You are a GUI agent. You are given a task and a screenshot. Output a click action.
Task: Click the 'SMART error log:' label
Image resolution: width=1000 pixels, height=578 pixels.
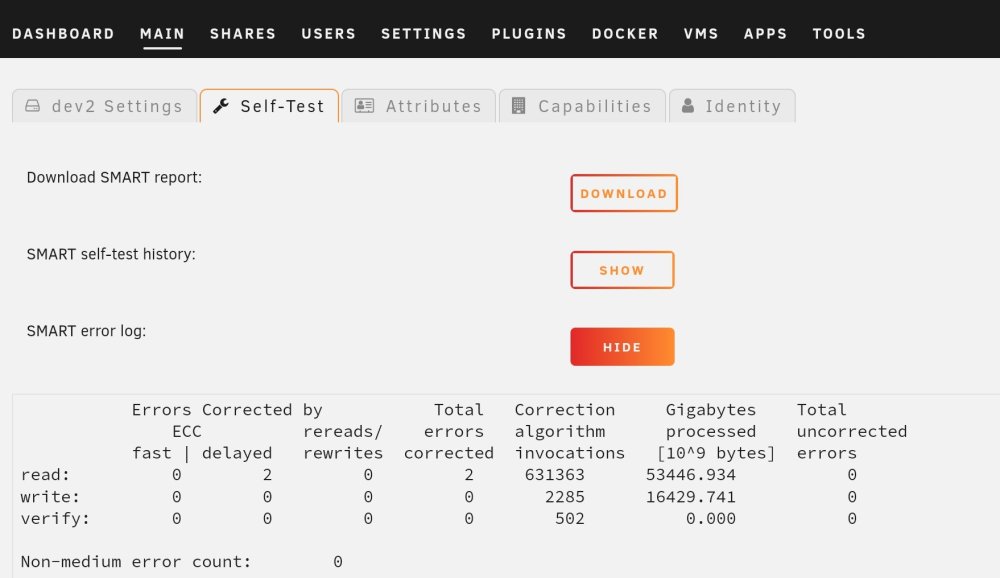tap(86, 331)
